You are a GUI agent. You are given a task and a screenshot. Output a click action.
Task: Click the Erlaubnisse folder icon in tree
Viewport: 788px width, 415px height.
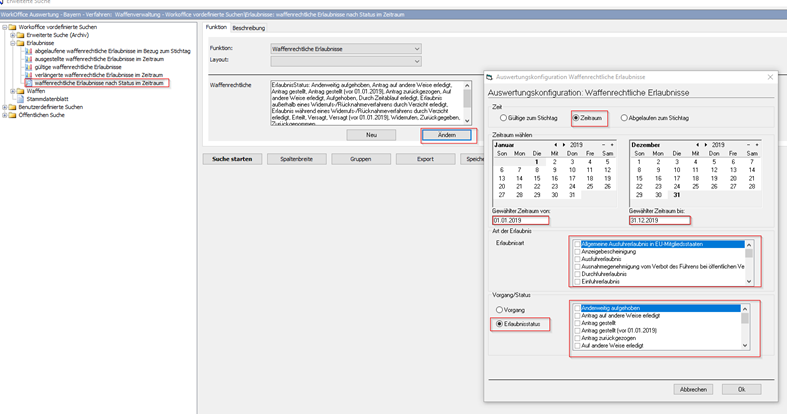20,44
